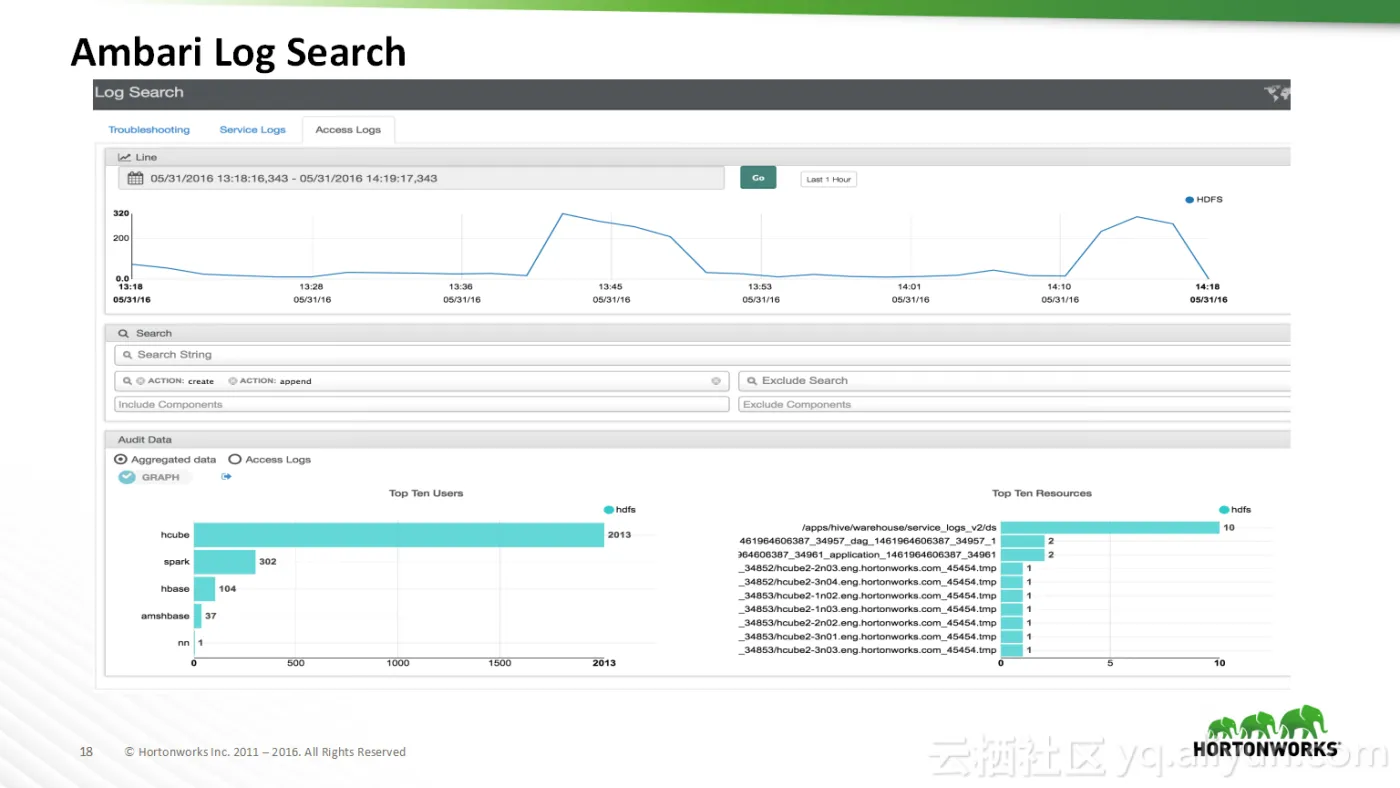The height and width of the screenshot is (788, 1400).
Task: Click the '14:10' time axis label
Action: 1058,287
